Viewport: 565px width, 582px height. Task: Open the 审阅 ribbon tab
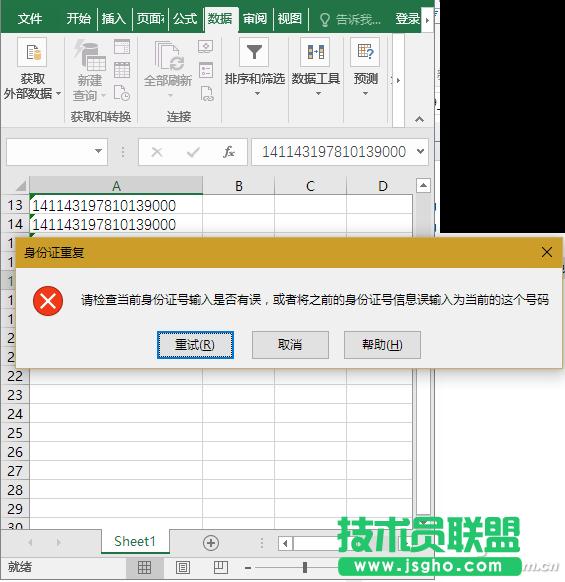coord(255,19)
